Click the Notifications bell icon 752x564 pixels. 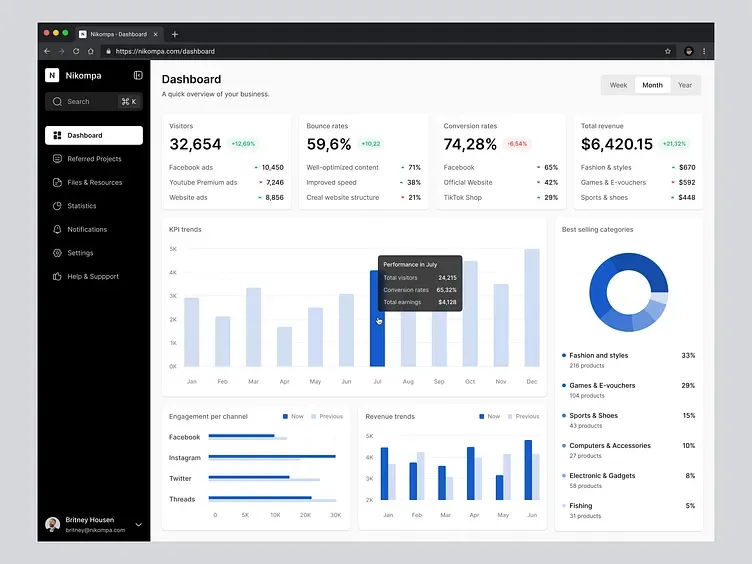point(57,229)
